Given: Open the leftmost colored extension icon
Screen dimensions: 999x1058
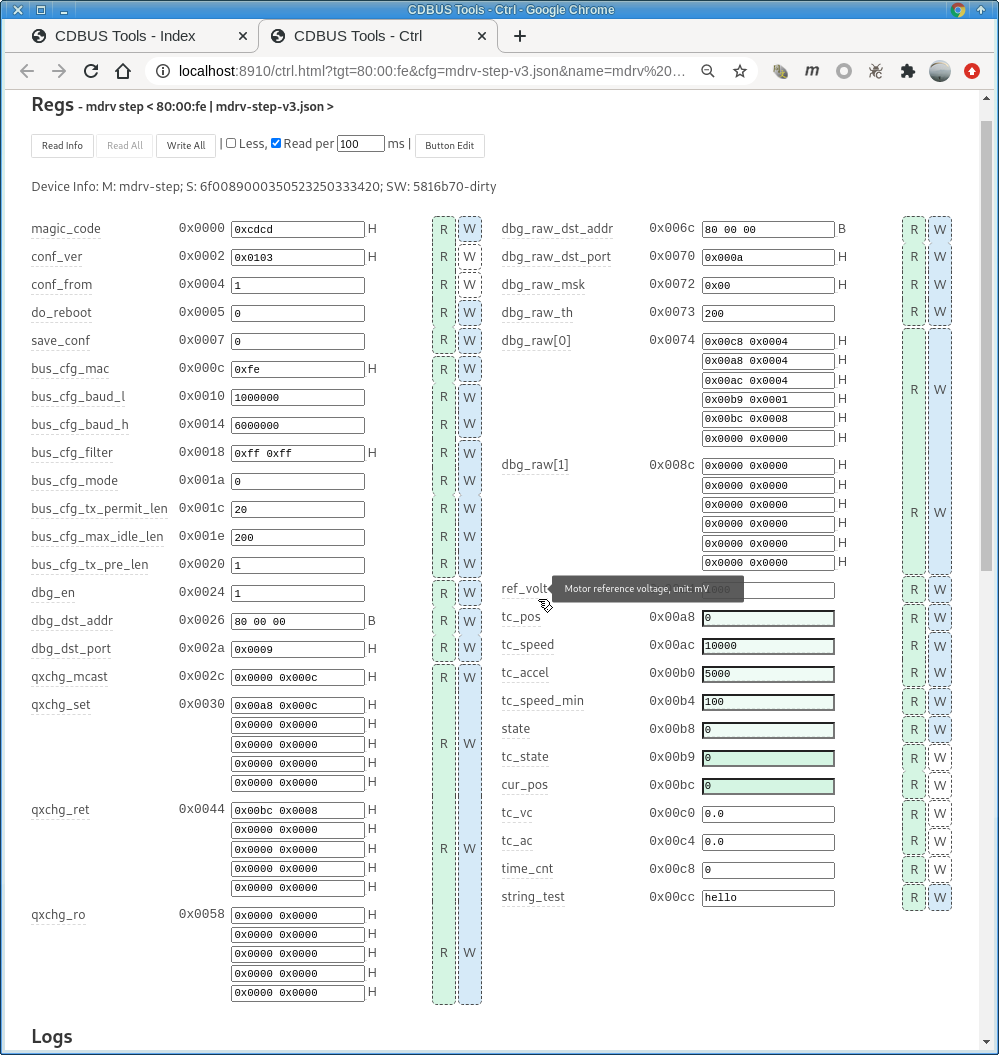Looking at the screenshot, I should coord(780,71).
